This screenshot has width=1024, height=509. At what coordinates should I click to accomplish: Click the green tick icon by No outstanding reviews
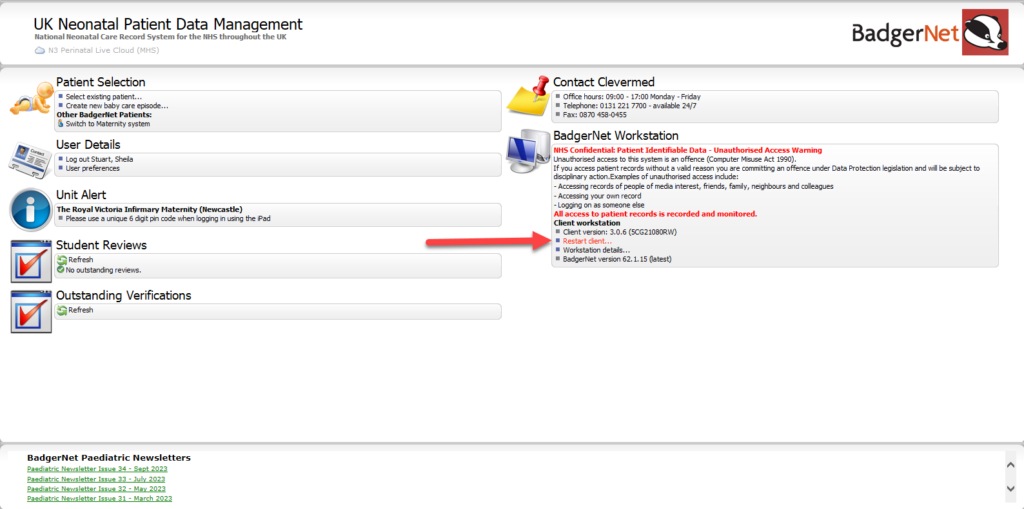click(x=61, y=269)
